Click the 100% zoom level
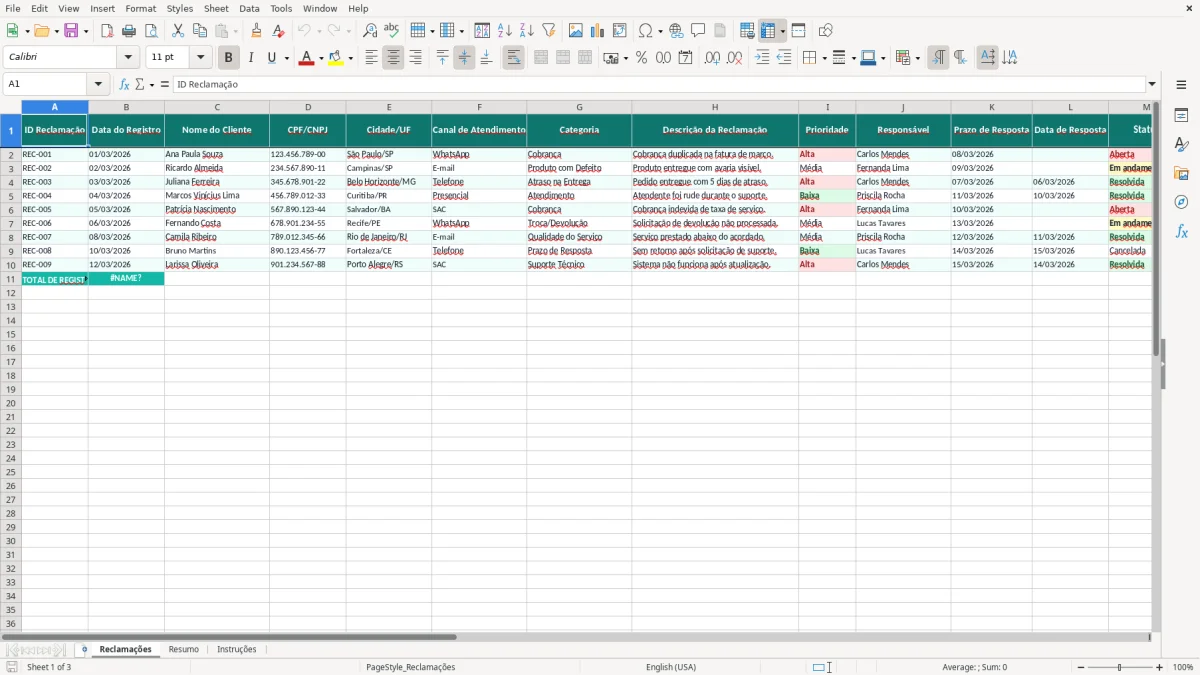This screenshot has width=1200, height=675. tap(1183, 667)
